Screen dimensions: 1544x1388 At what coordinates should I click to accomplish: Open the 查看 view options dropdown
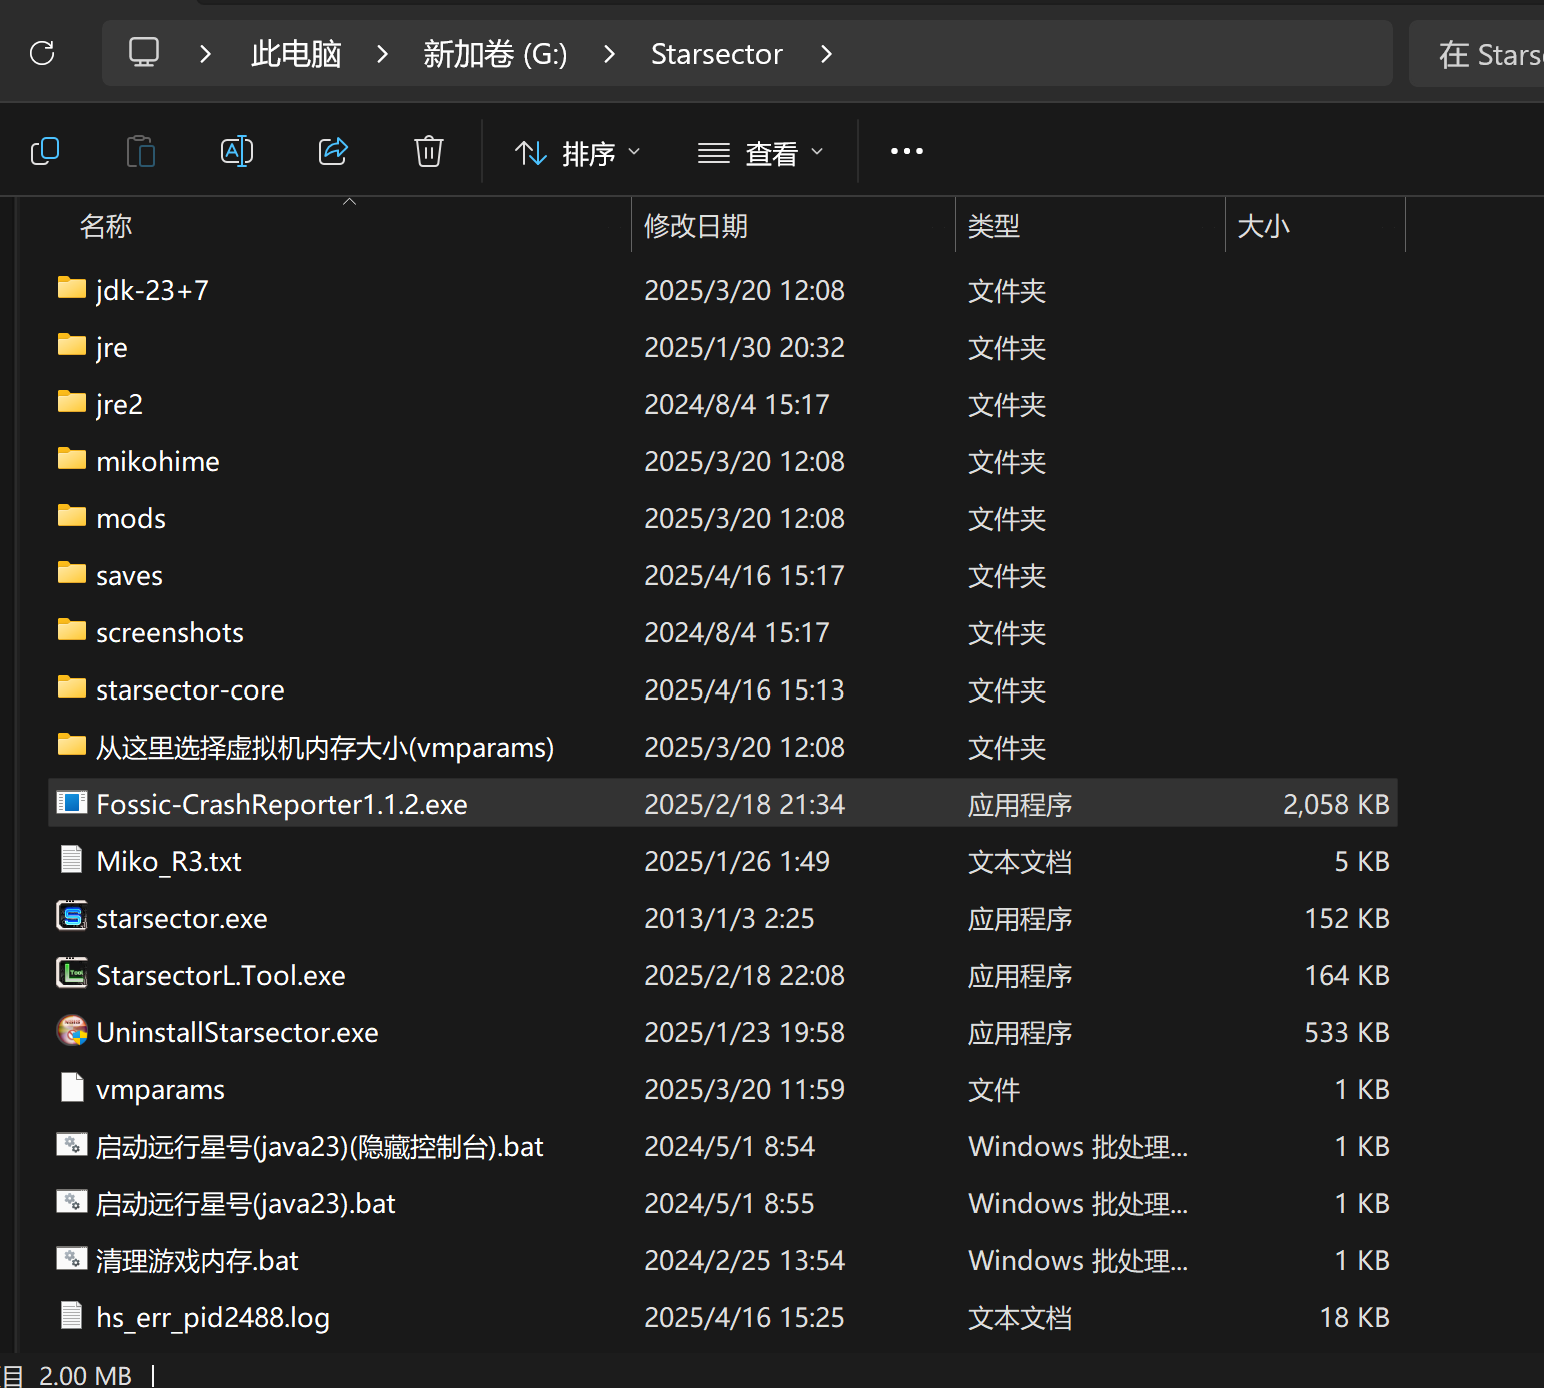pyautogui.click(x=761, y=151)
